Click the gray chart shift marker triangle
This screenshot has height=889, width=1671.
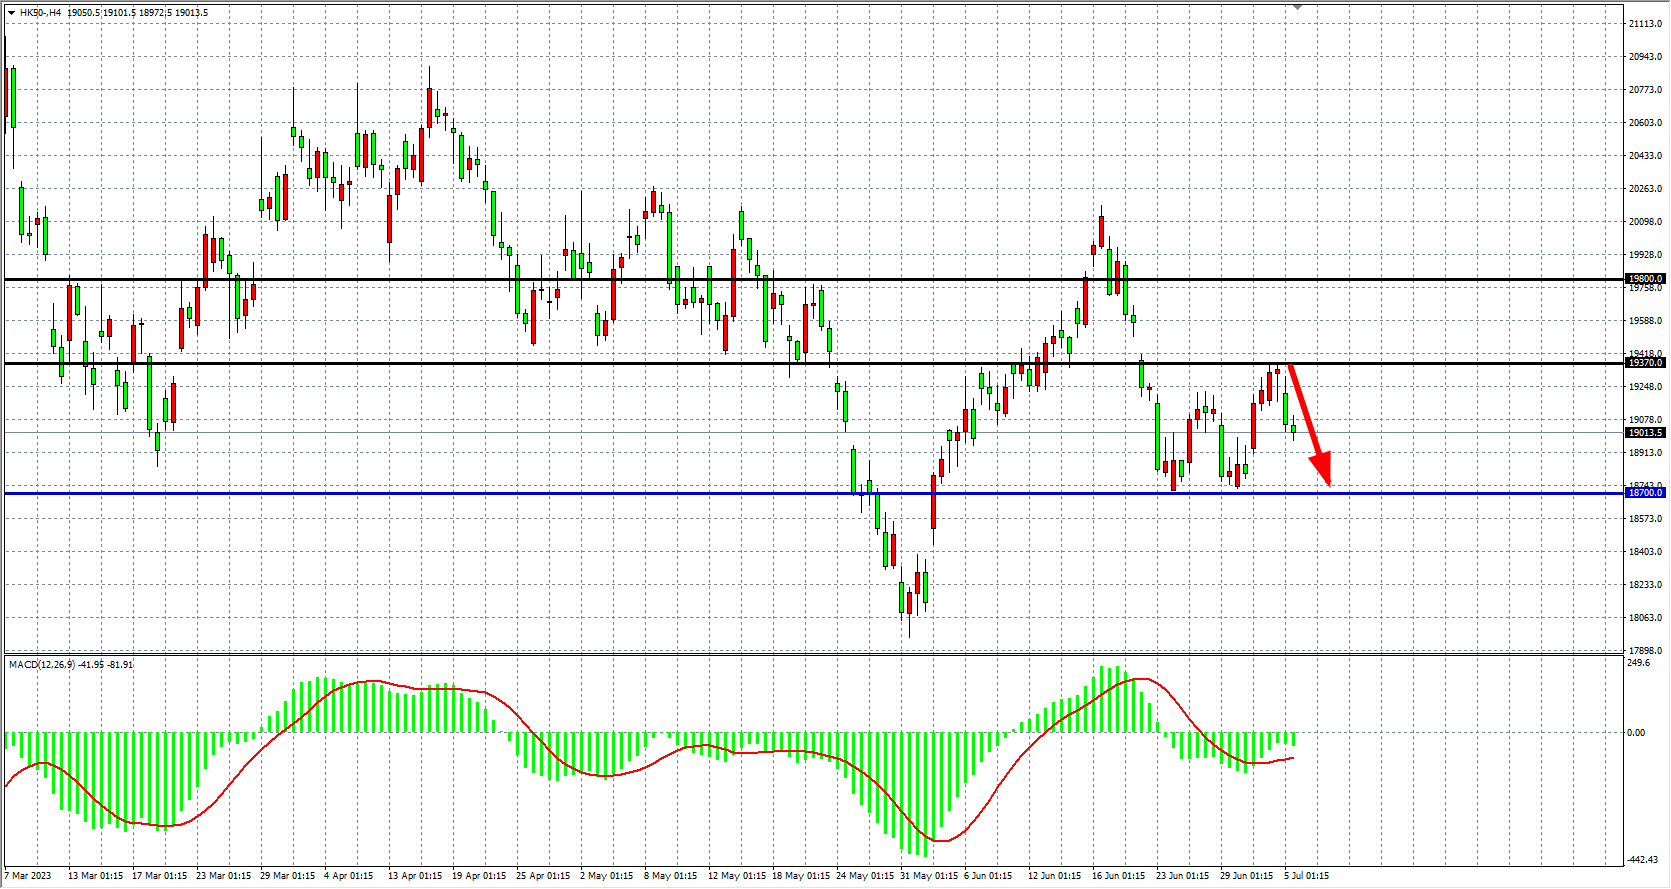(1297, 7)
